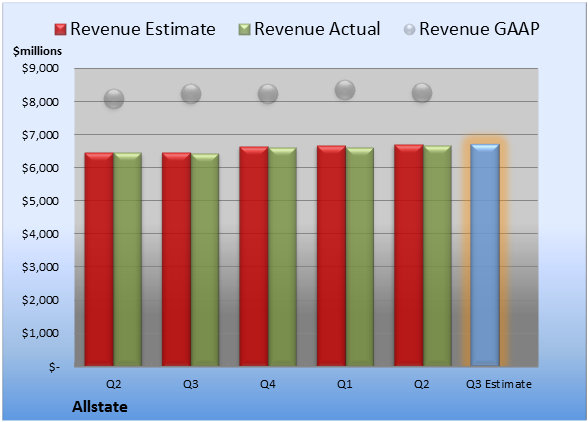This screenshot has height=422, width=588.
Task: Click the blue Q3 Estimate bar
Action: pos(485,255)
